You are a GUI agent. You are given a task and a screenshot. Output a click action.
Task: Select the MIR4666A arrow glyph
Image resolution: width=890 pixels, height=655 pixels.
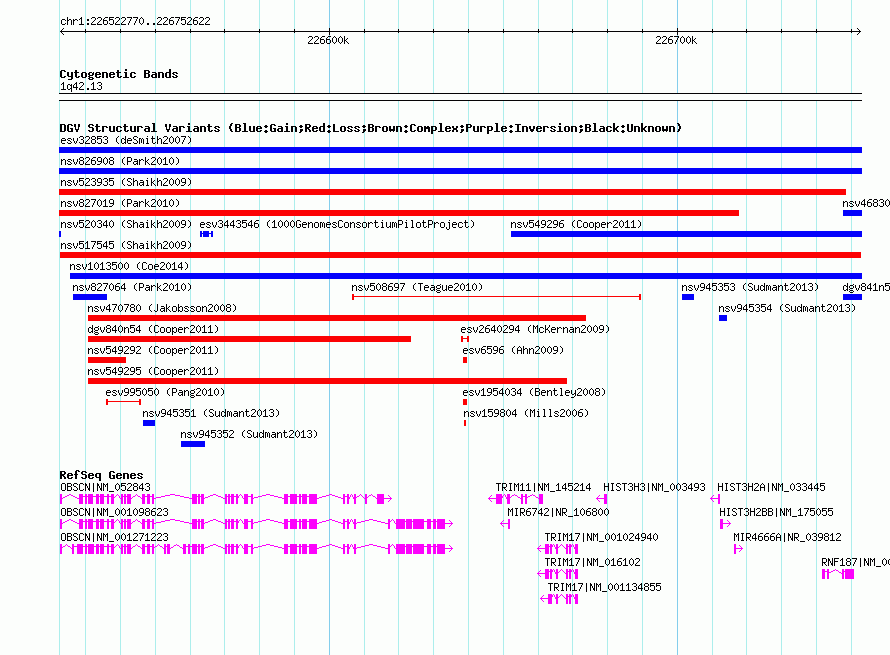pos(738,549)
